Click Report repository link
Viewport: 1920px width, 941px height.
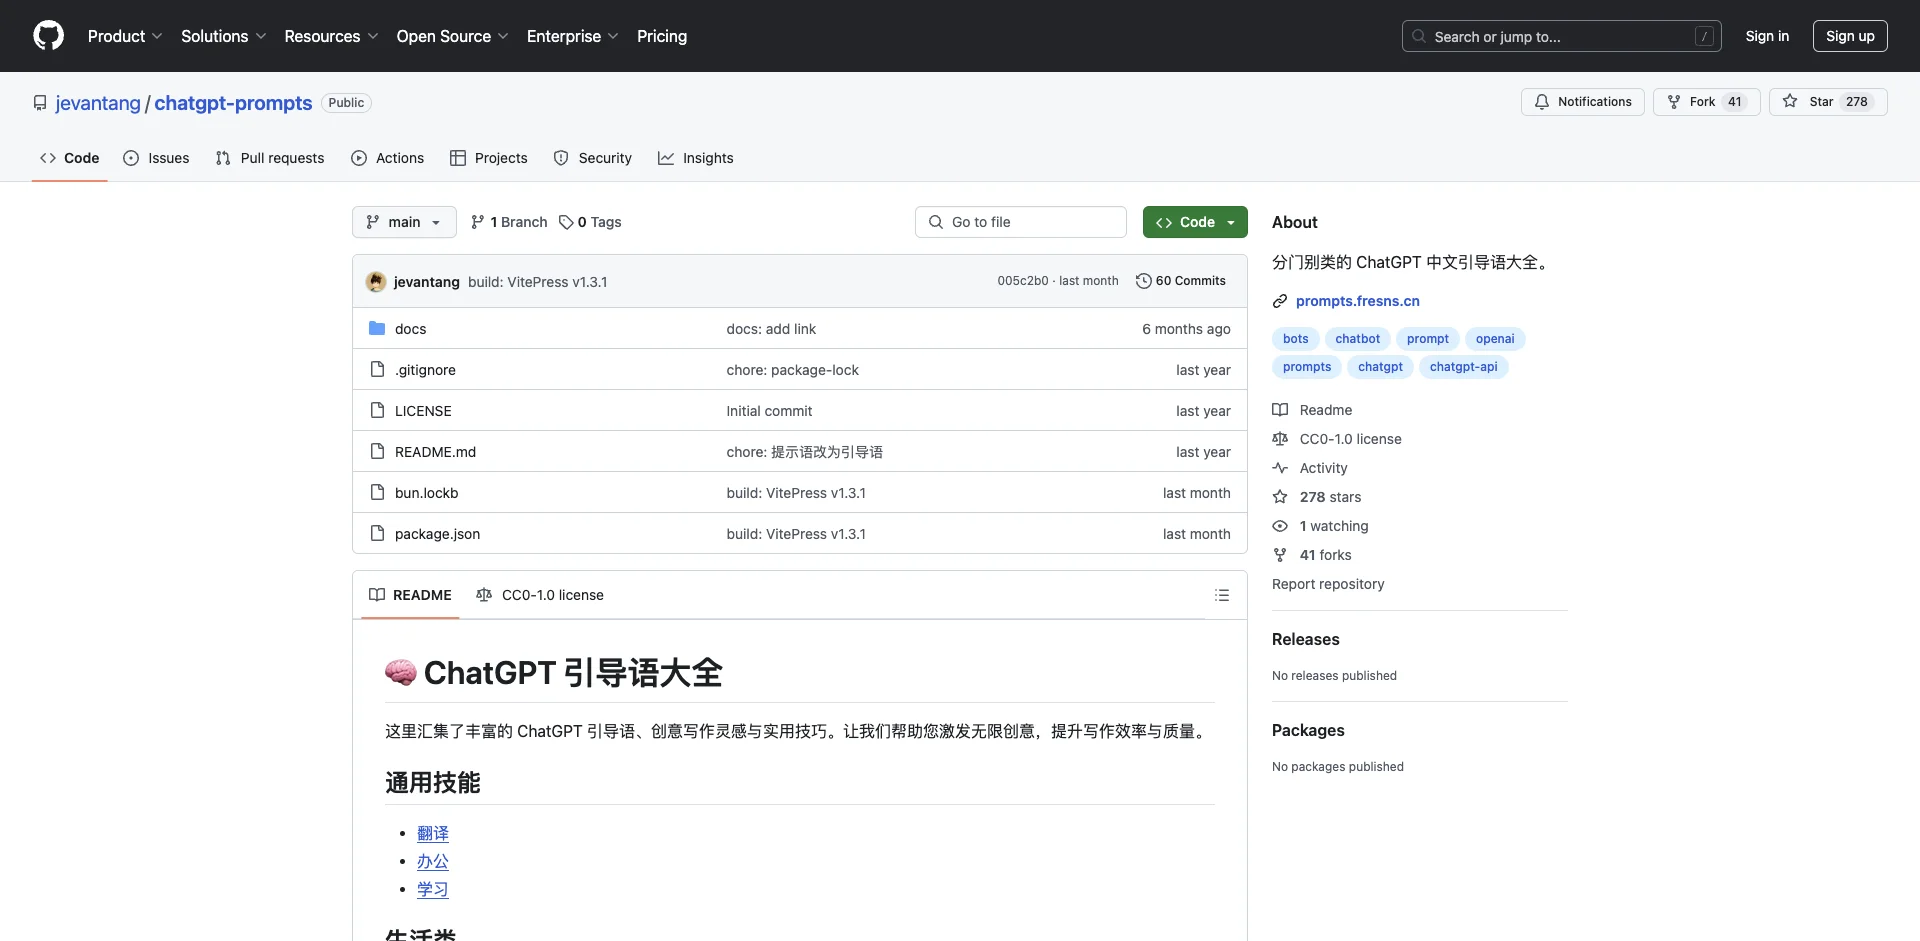(1328, 584)
